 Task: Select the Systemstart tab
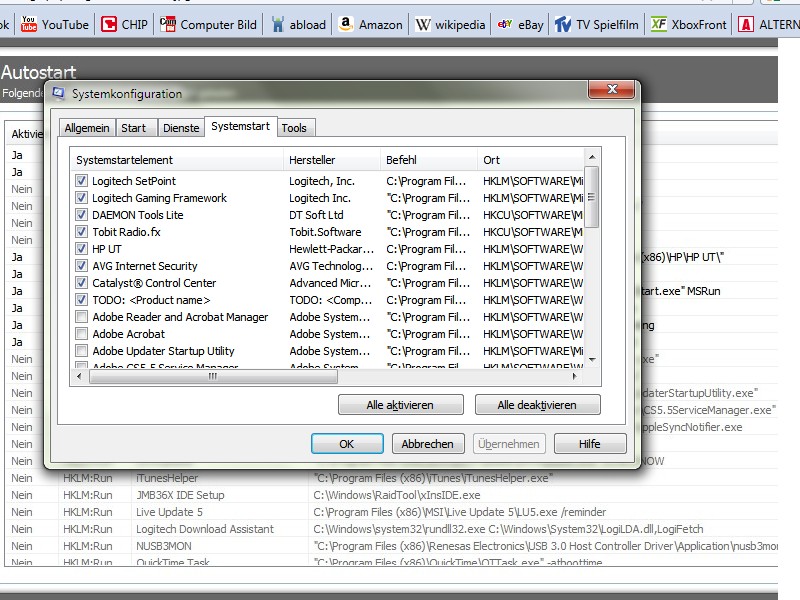(240, 127)
